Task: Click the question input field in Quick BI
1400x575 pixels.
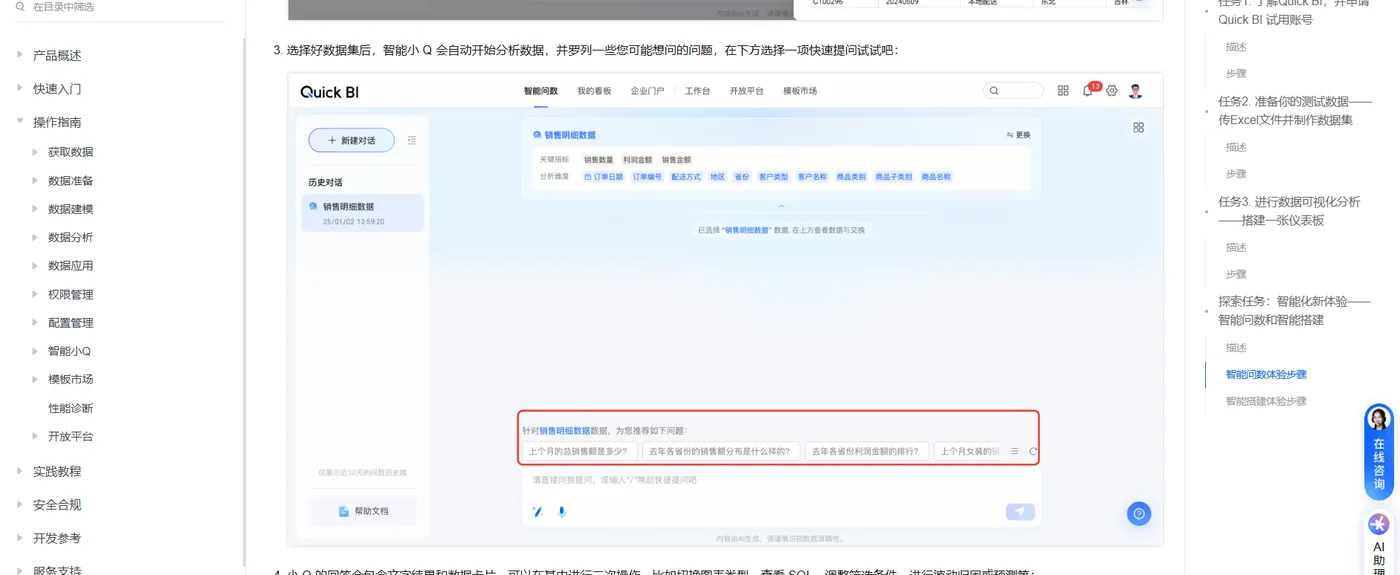Action: coord(780,480)
